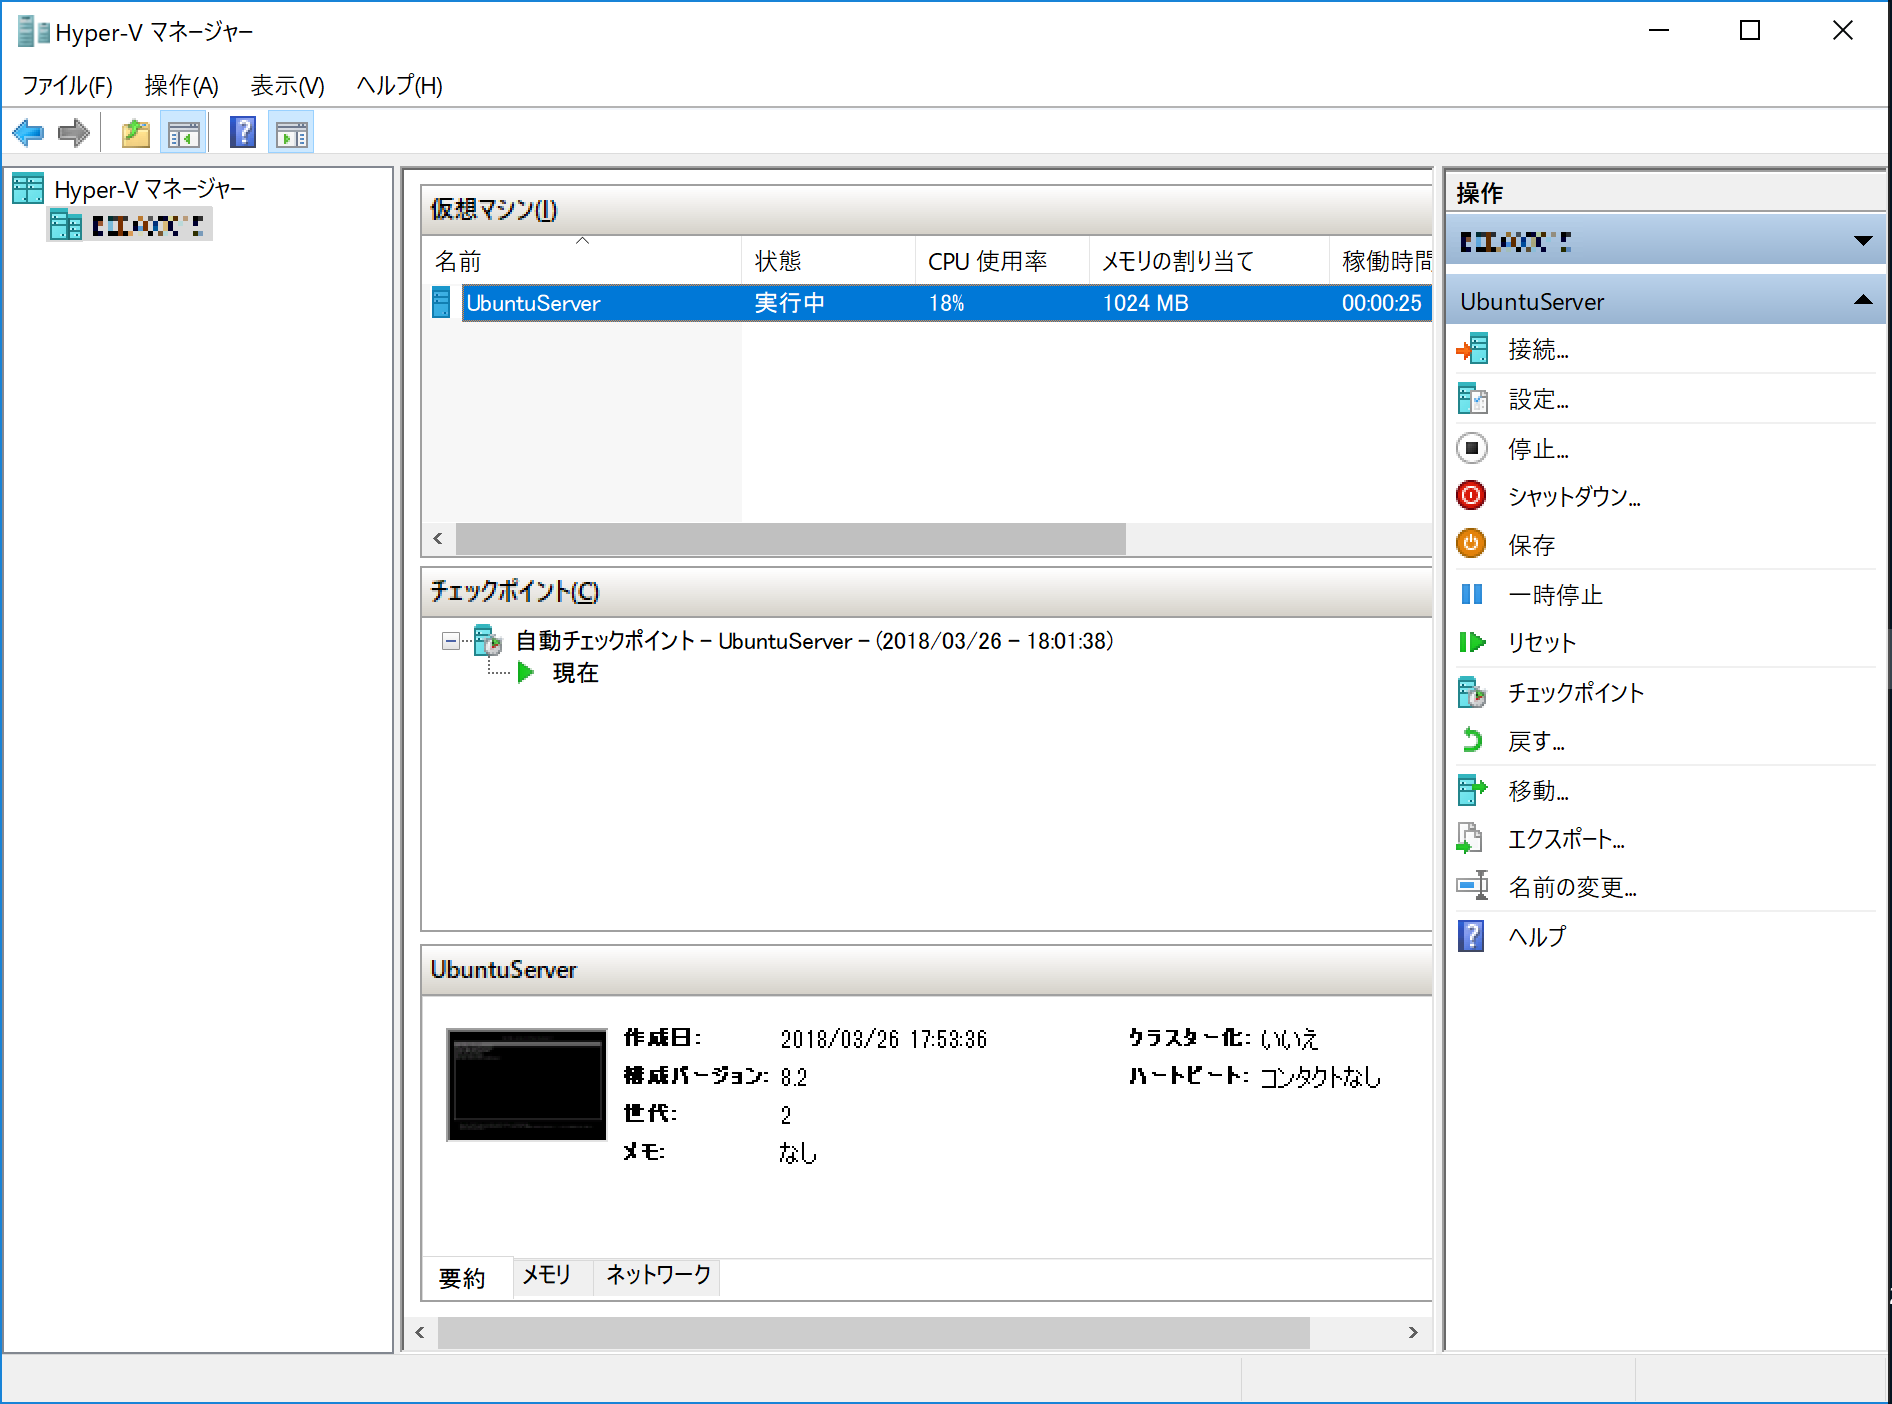Click the 名前の変更 rename icon
Viewport: 1892px width, 1404px height.
1472,886
